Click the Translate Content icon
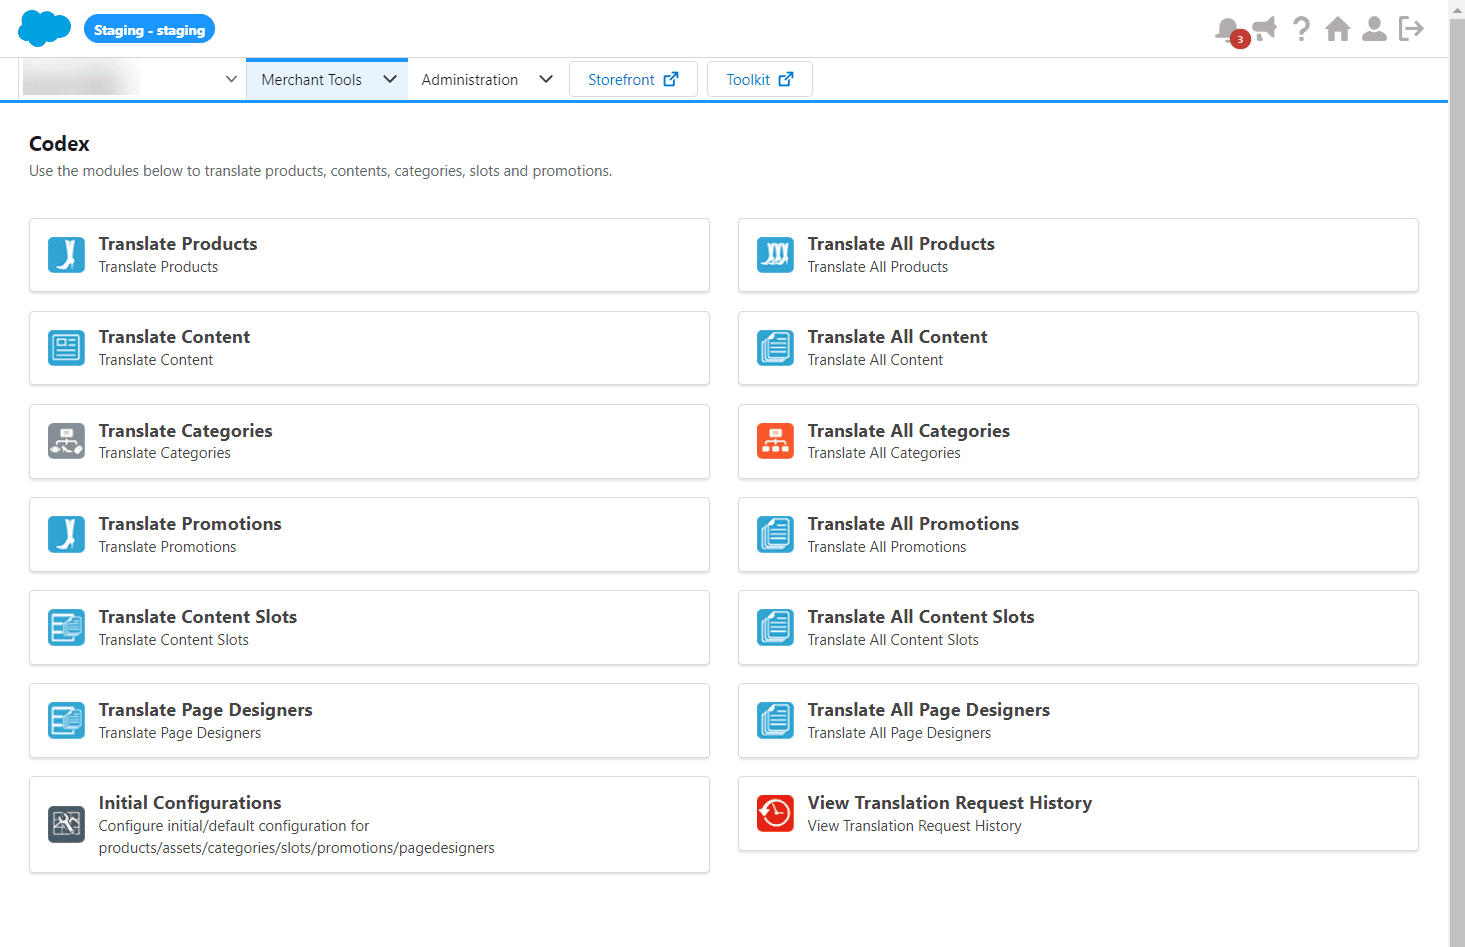This screenshot has height=947, width=1465. (66, 348)
